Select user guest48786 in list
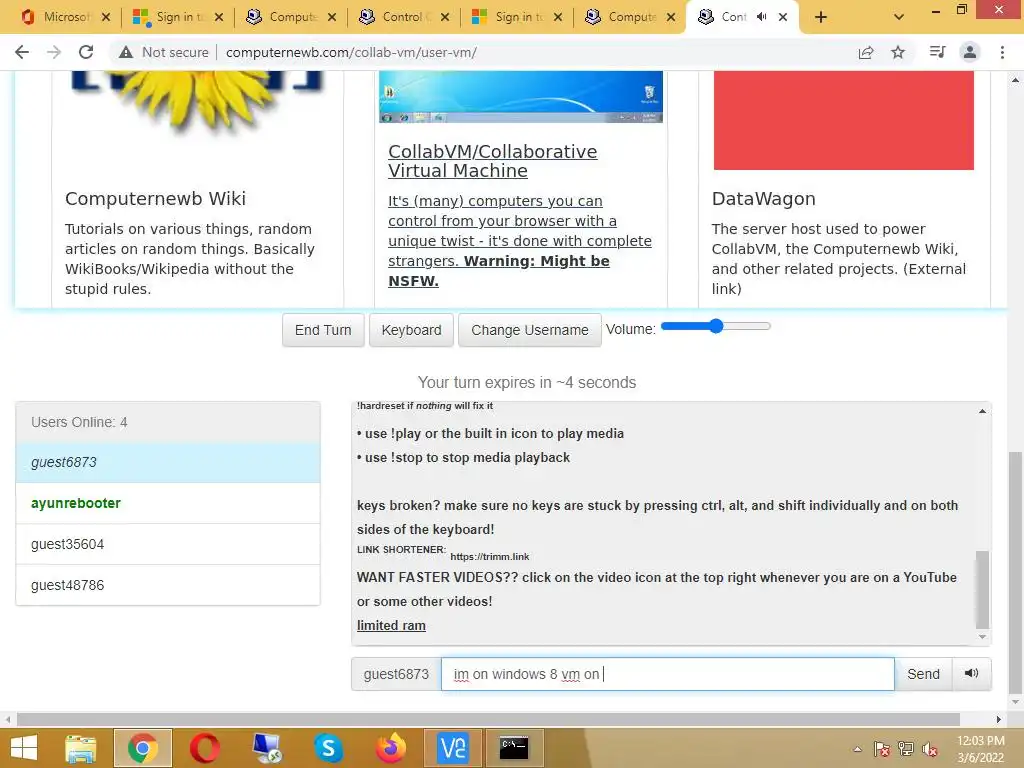The image size is (1024, 768). click(x=168, y=585)
